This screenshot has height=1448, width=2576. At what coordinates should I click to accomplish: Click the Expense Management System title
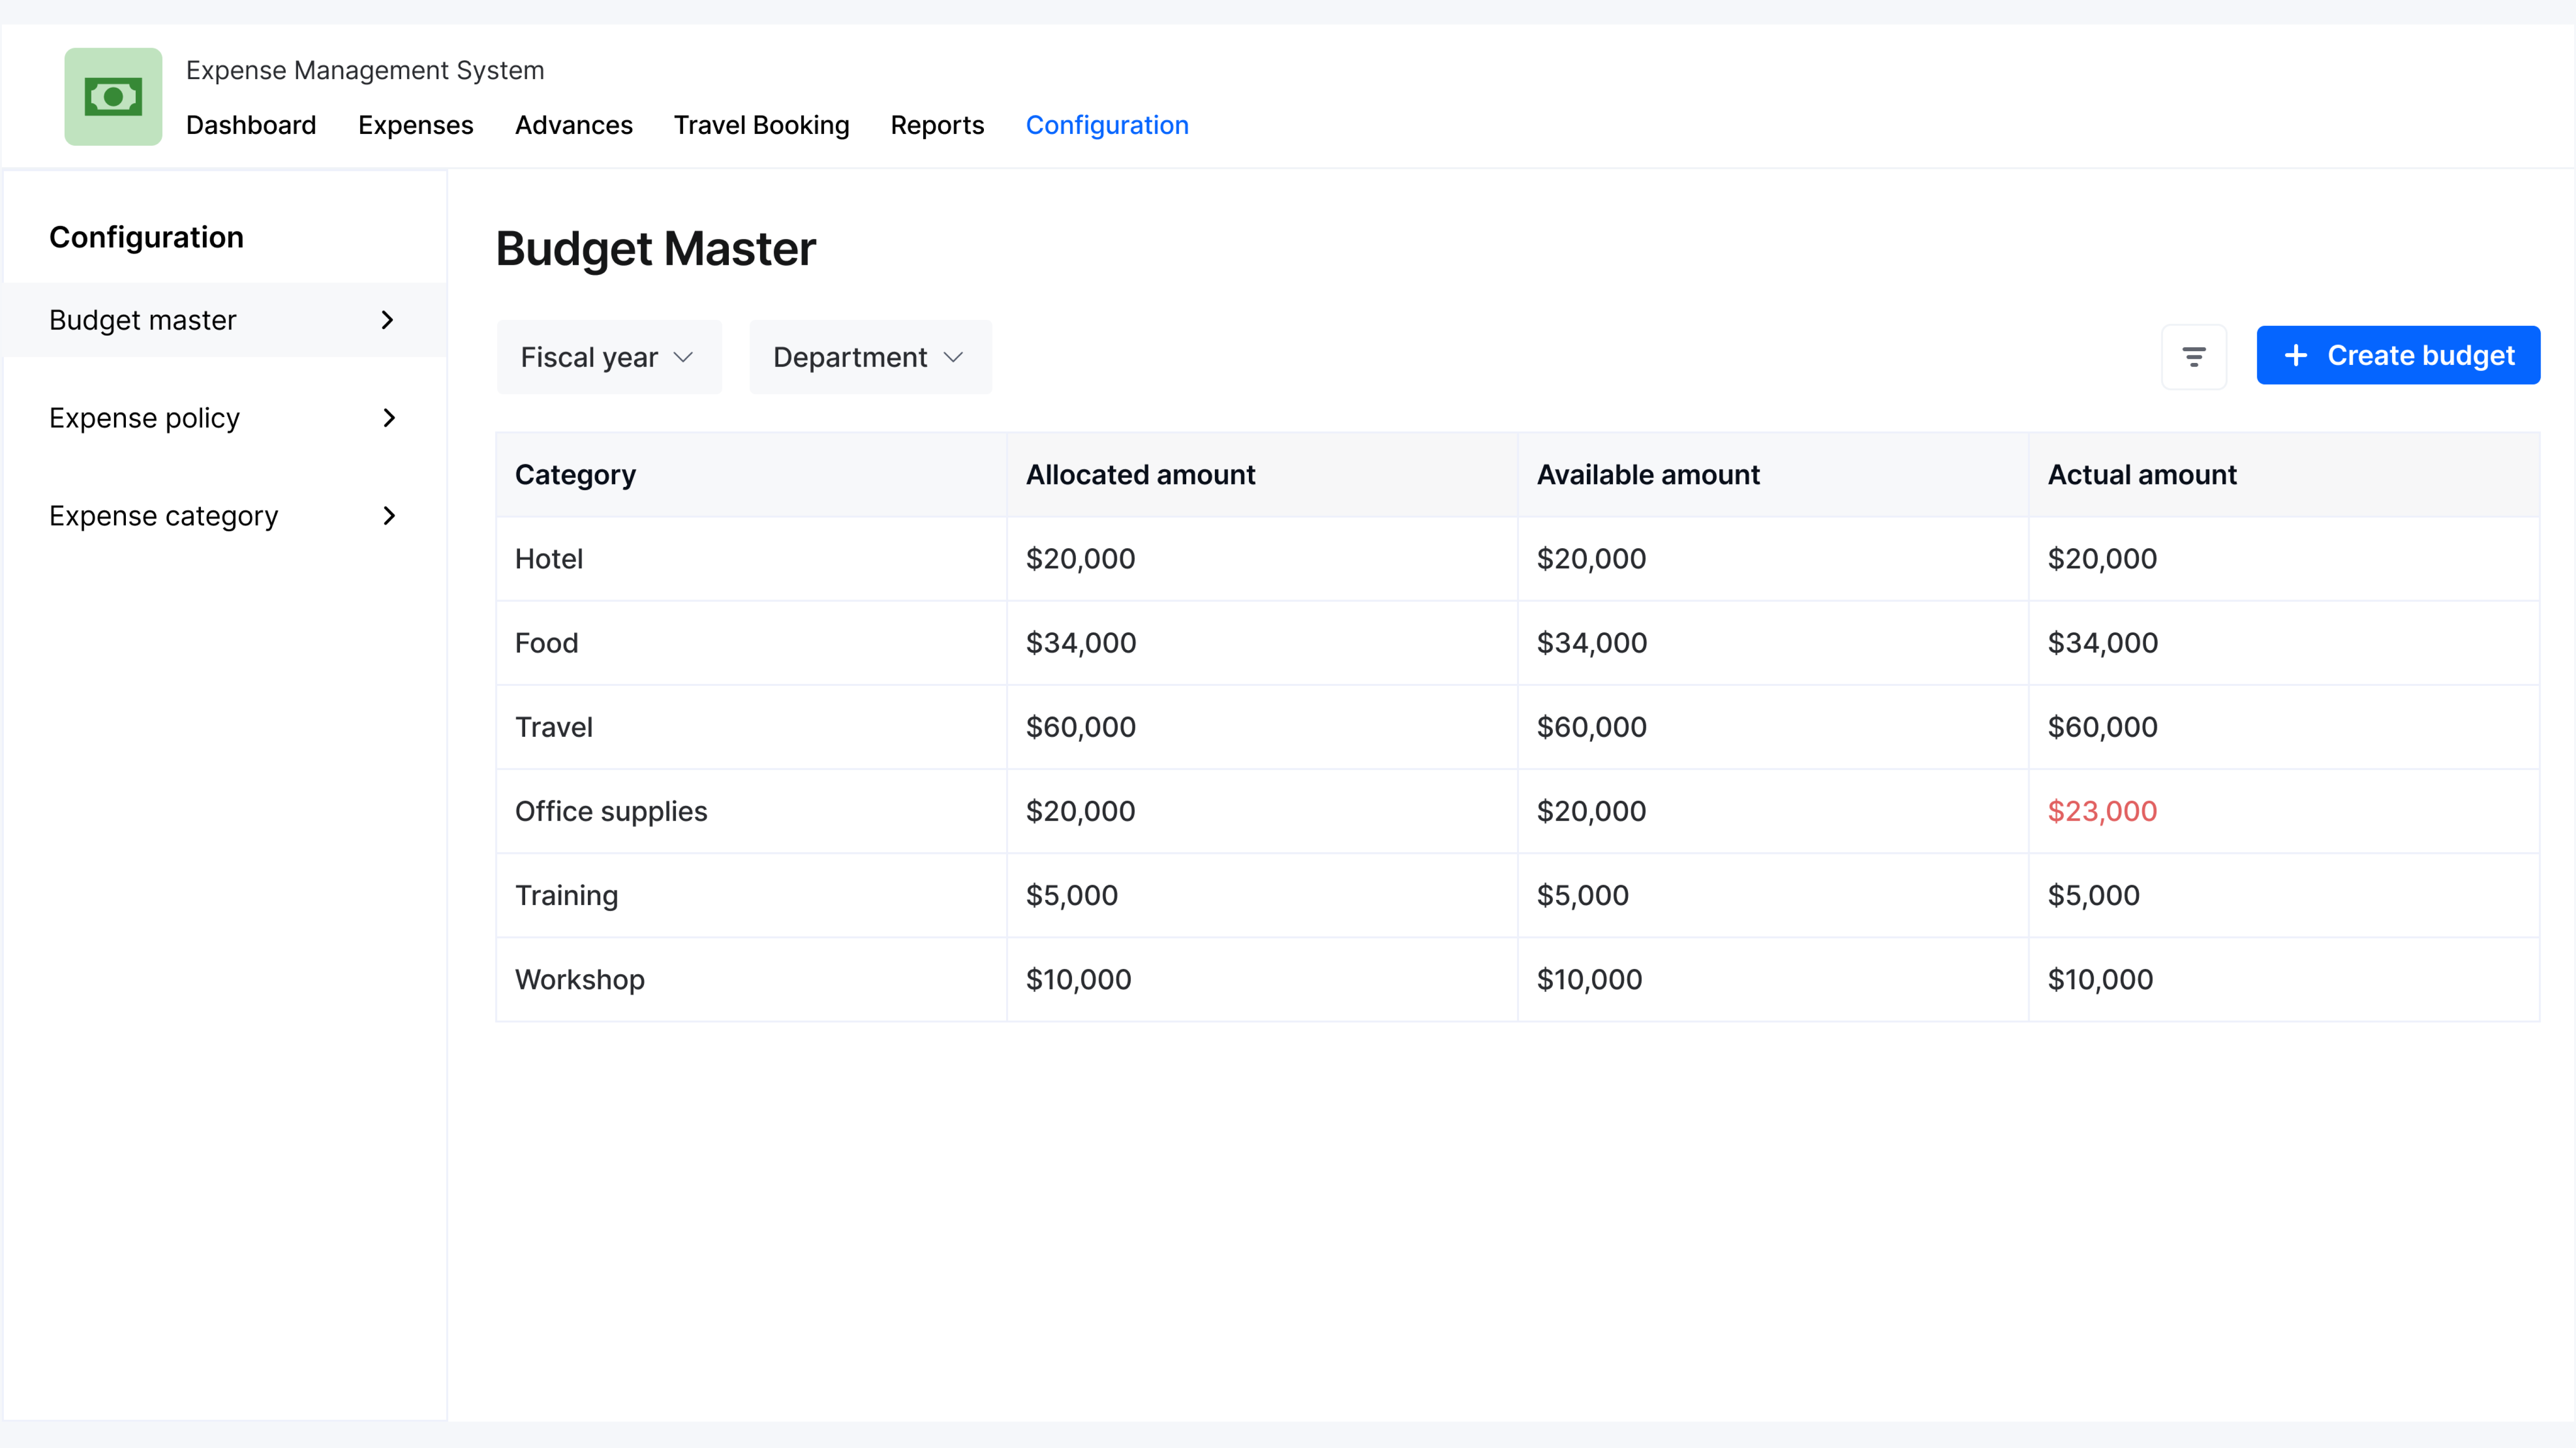pyautogui.click(x=365, y=70)
